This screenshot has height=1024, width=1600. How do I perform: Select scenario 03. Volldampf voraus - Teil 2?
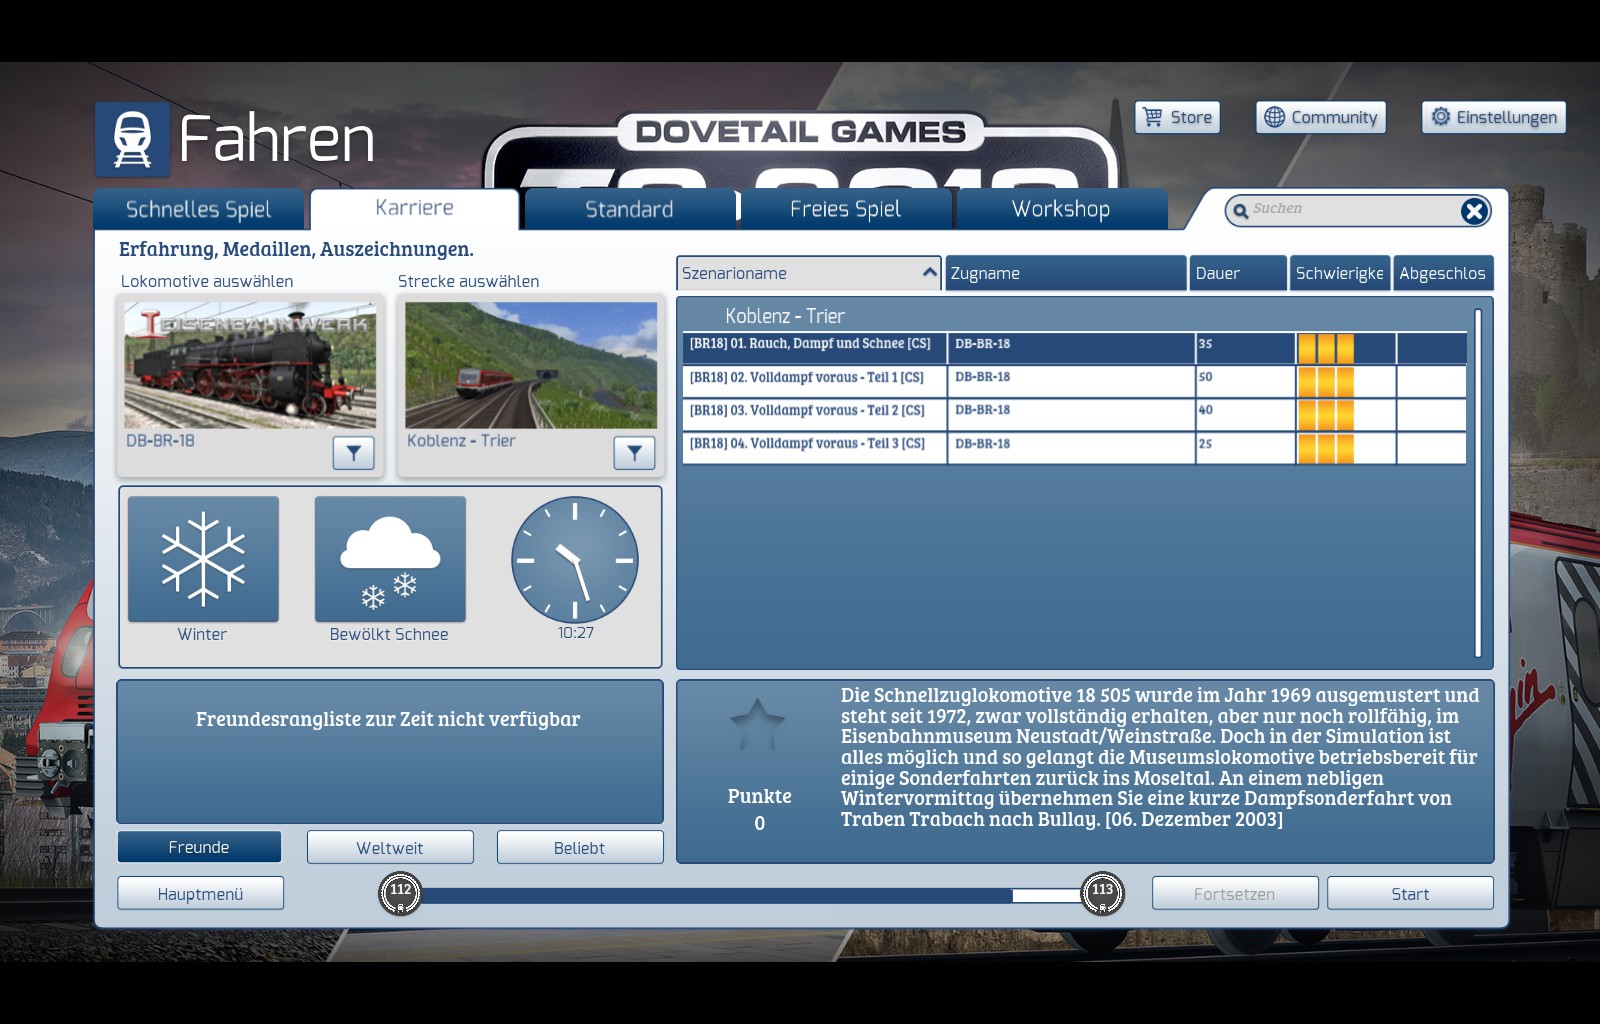pos(1075,414)
